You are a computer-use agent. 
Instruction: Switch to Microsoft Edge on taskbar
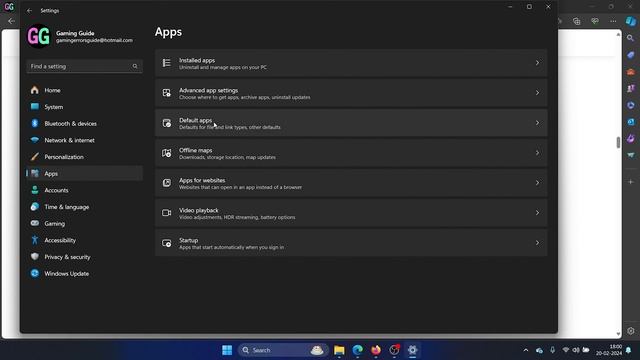(x=358, y=350)
